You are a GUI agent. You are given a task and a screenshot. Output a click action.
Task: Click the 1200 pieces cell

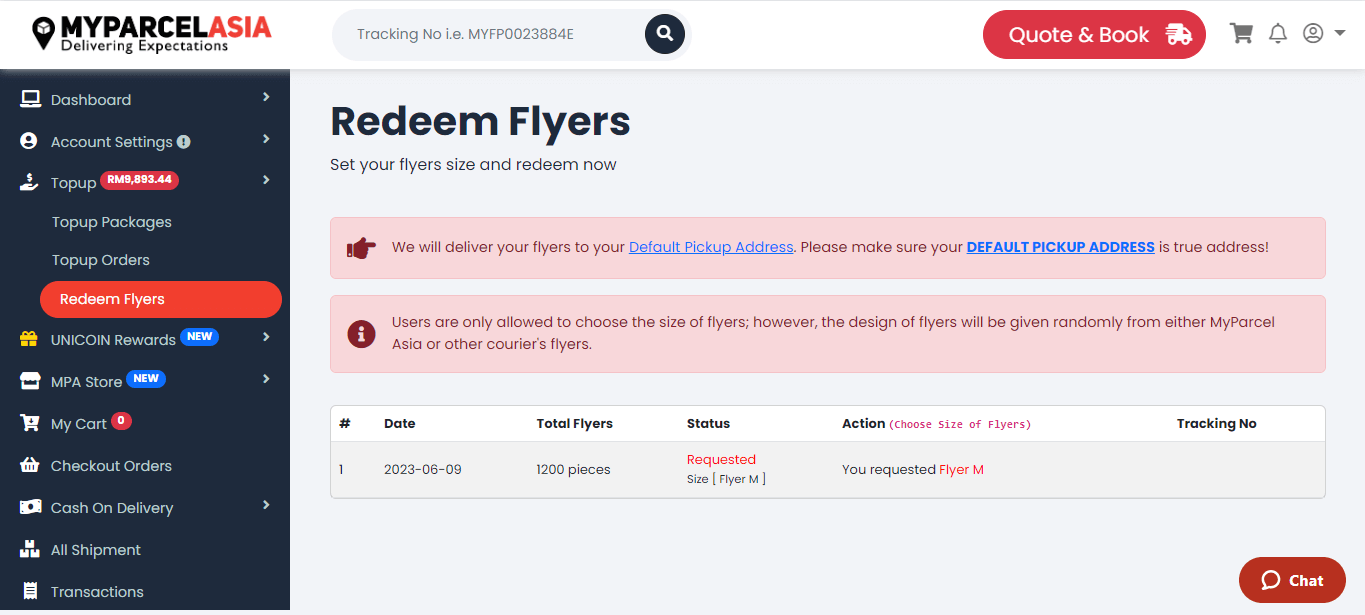(573, 469)
